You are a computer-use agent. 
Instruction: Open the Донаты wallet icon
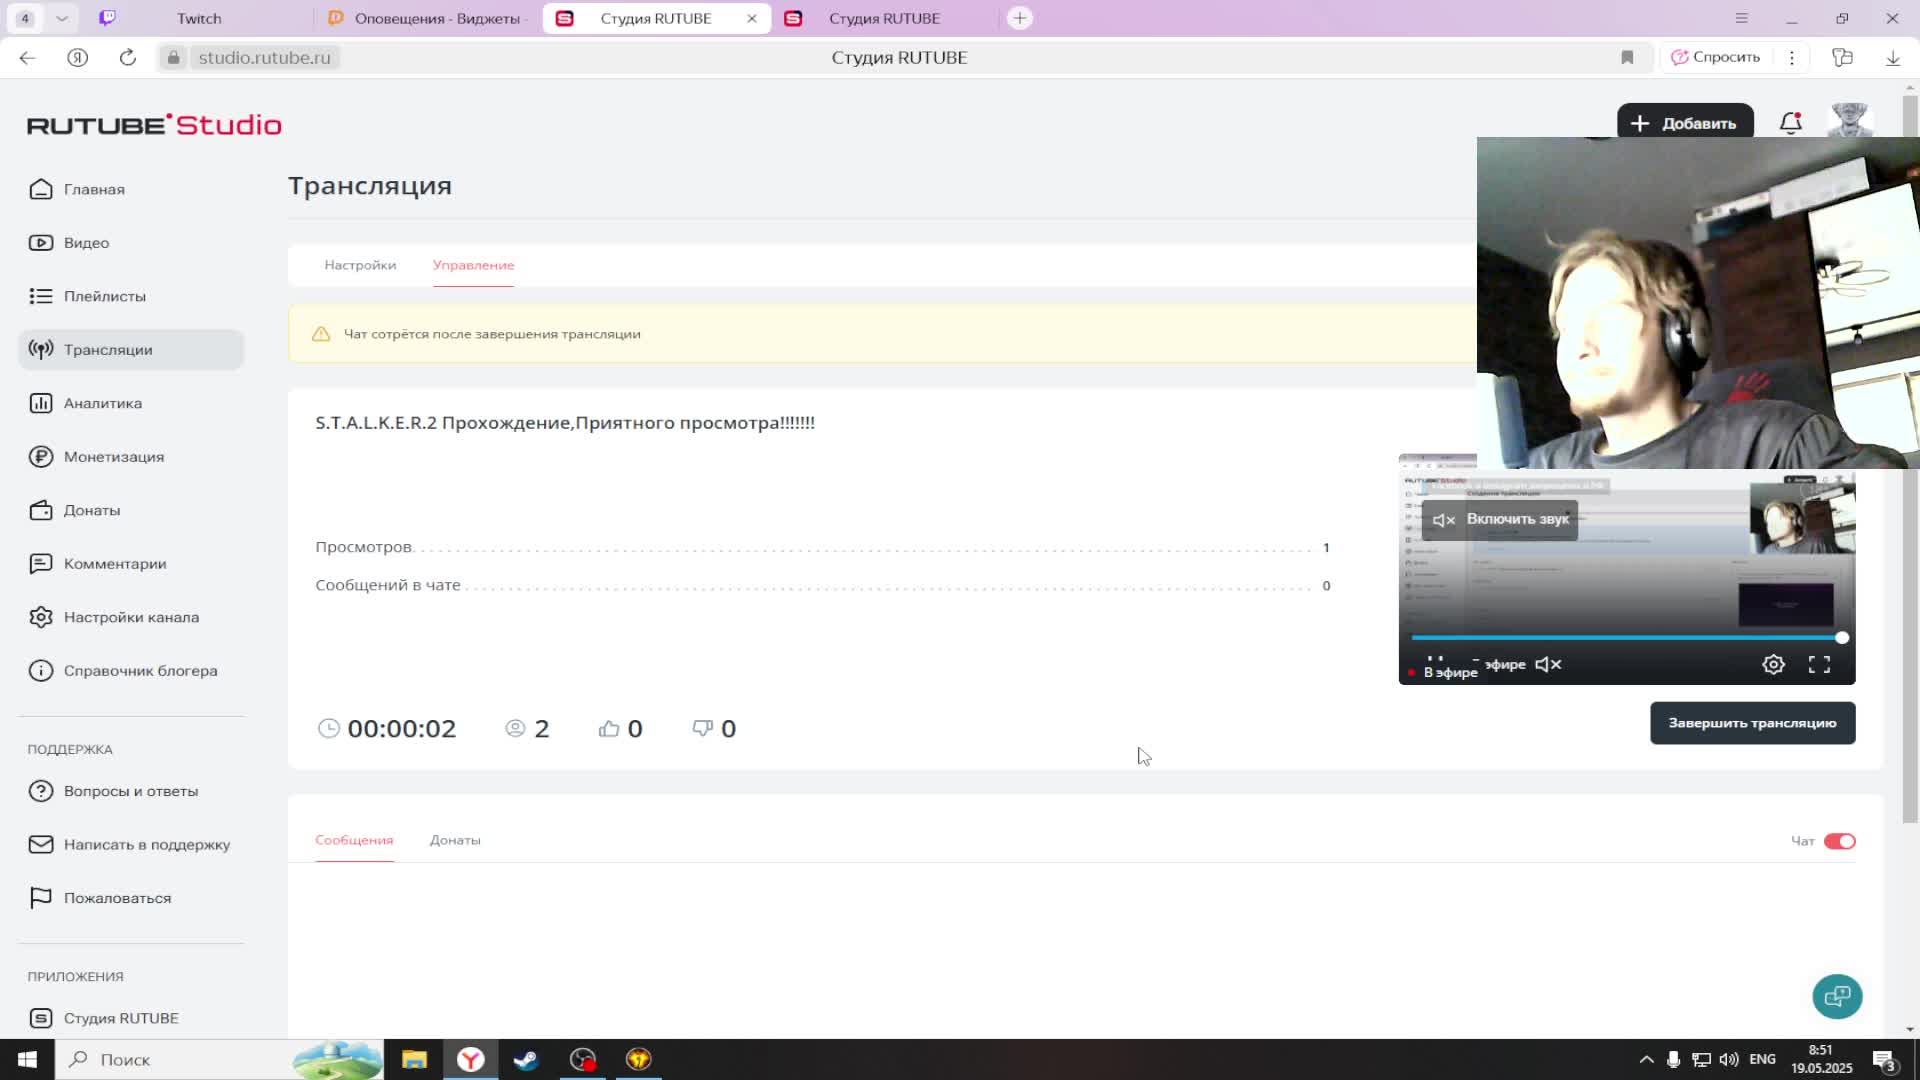pos(41,510)
